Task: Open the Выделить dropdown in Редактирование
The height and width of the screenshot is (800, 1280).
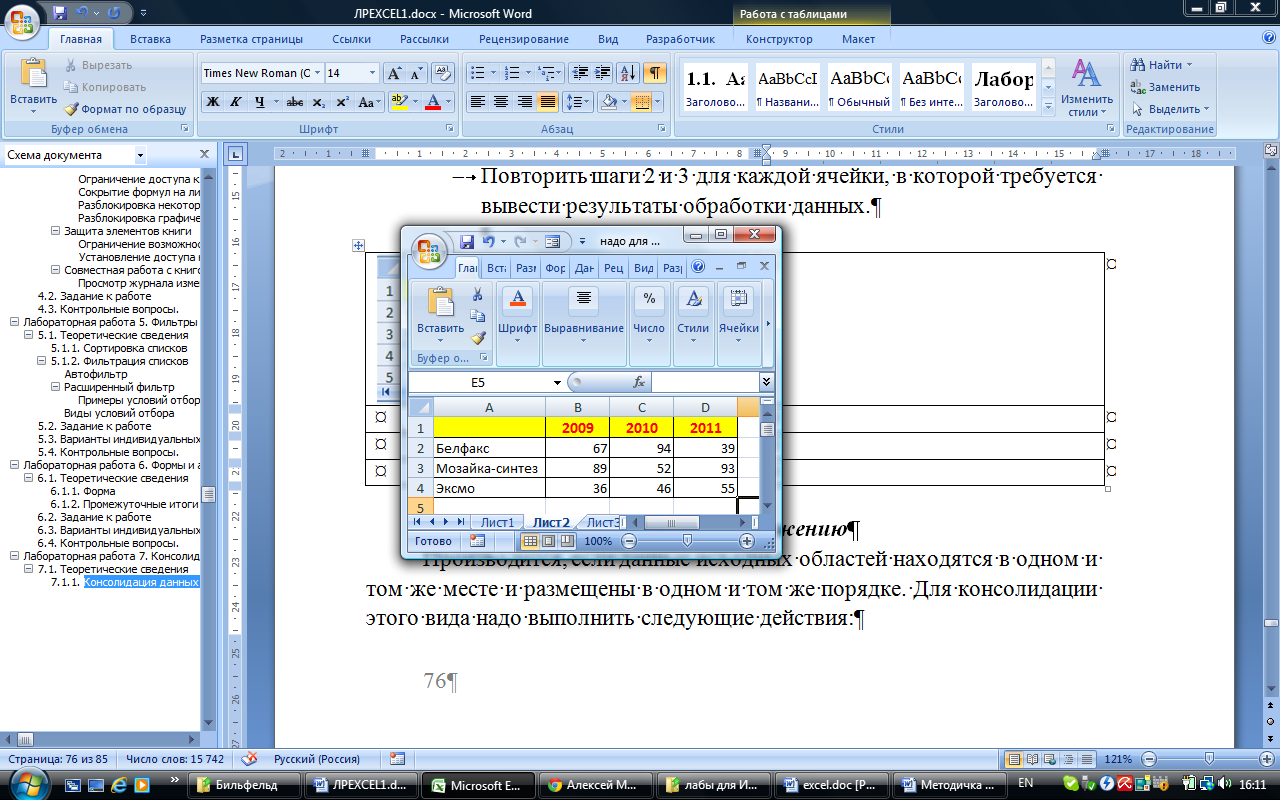Action: (1170, 109)
